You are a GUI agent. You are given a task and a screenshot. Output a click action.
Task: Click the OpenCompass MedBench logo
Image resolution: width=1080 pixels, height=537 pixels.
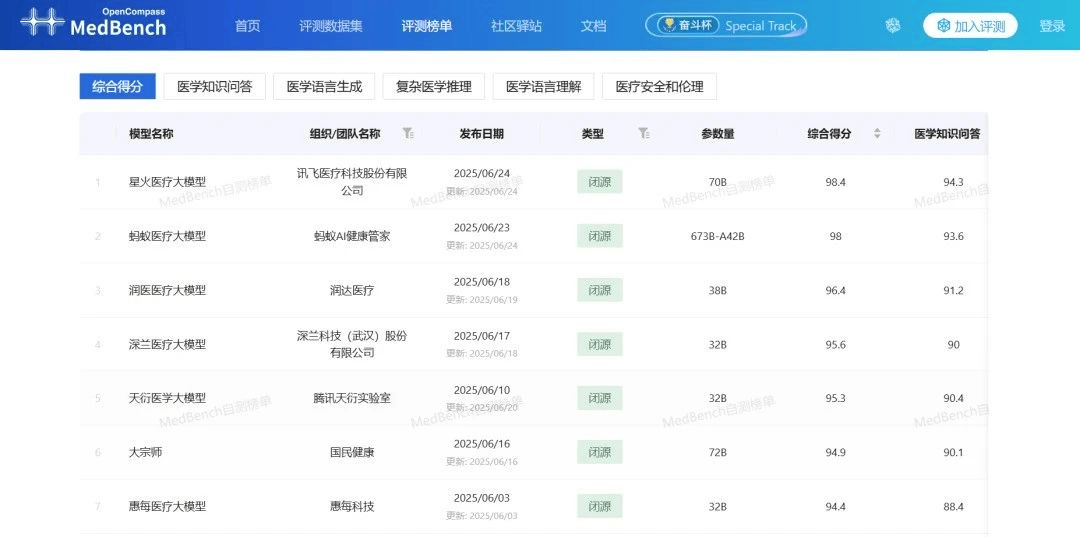coord(93,22)
